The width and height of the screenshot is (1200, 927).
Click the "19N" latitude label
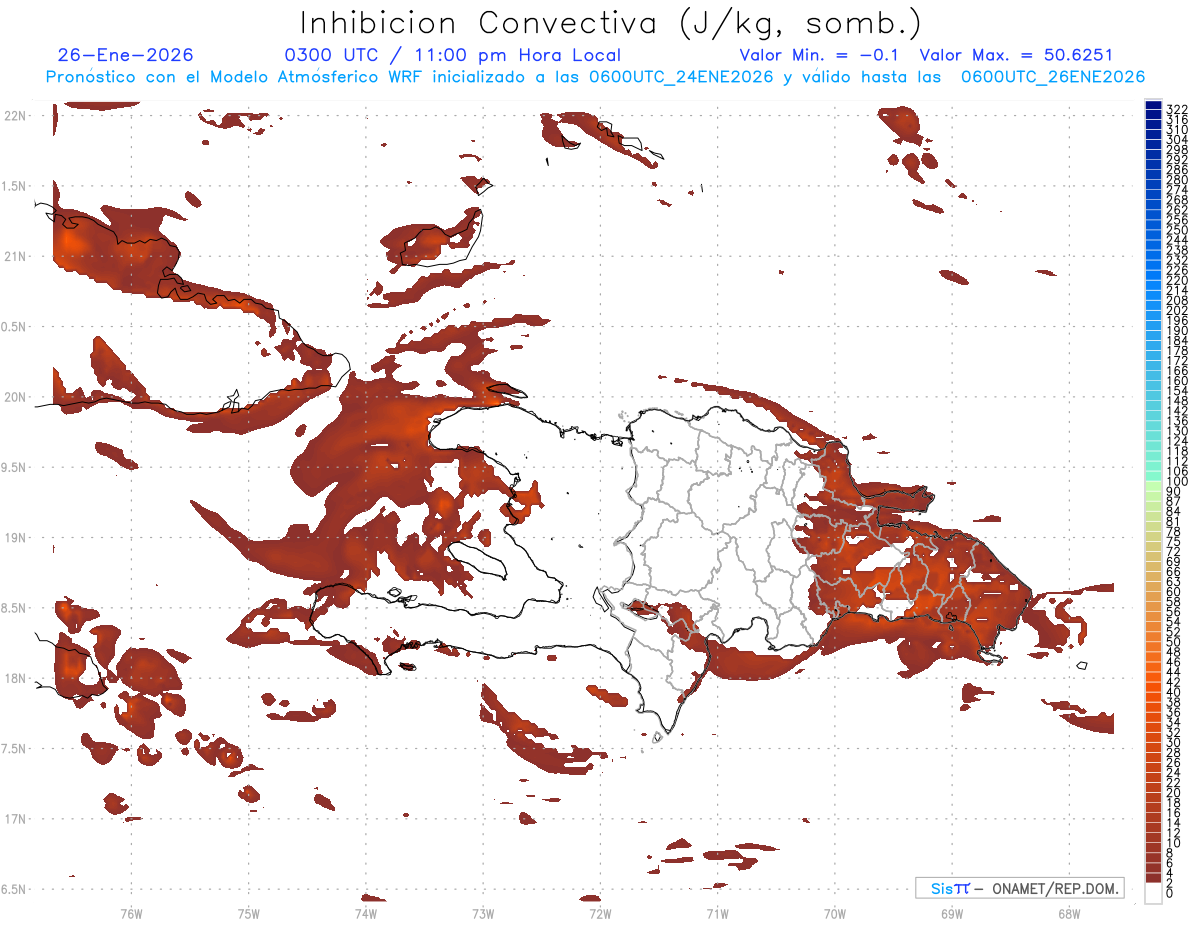[x=16, y=538]
